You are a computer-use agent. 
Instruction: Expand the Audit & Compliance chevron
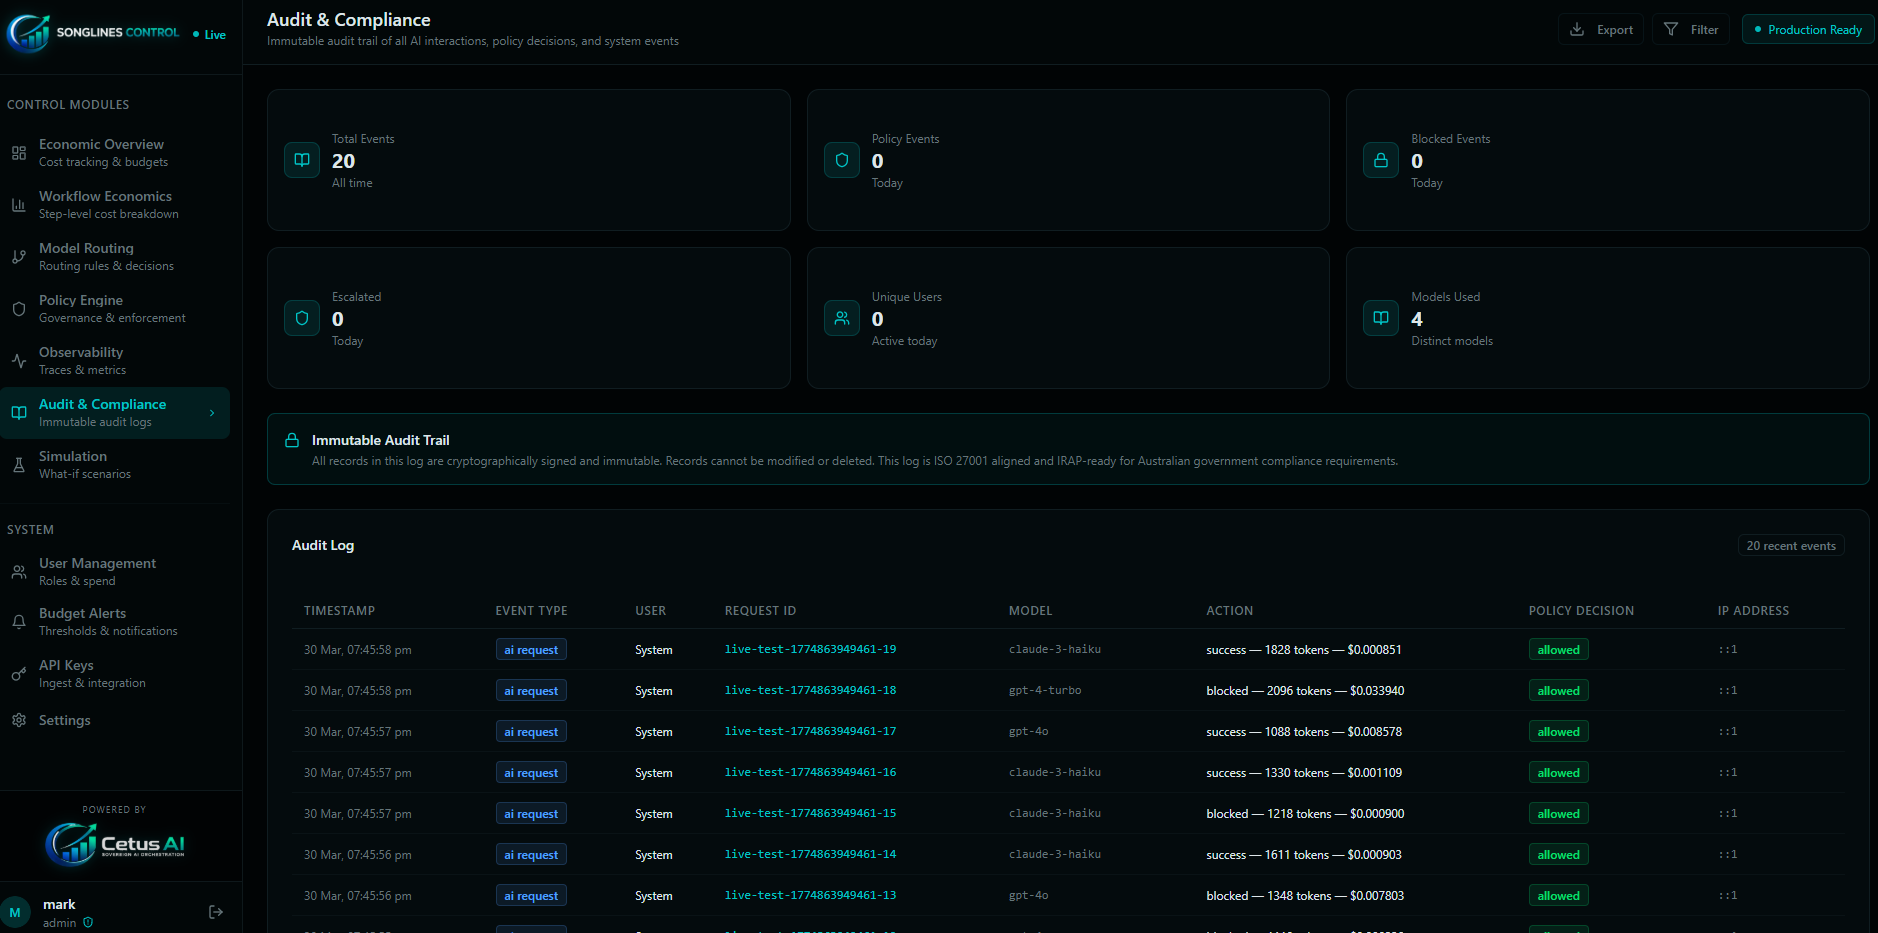coord(212,411)
